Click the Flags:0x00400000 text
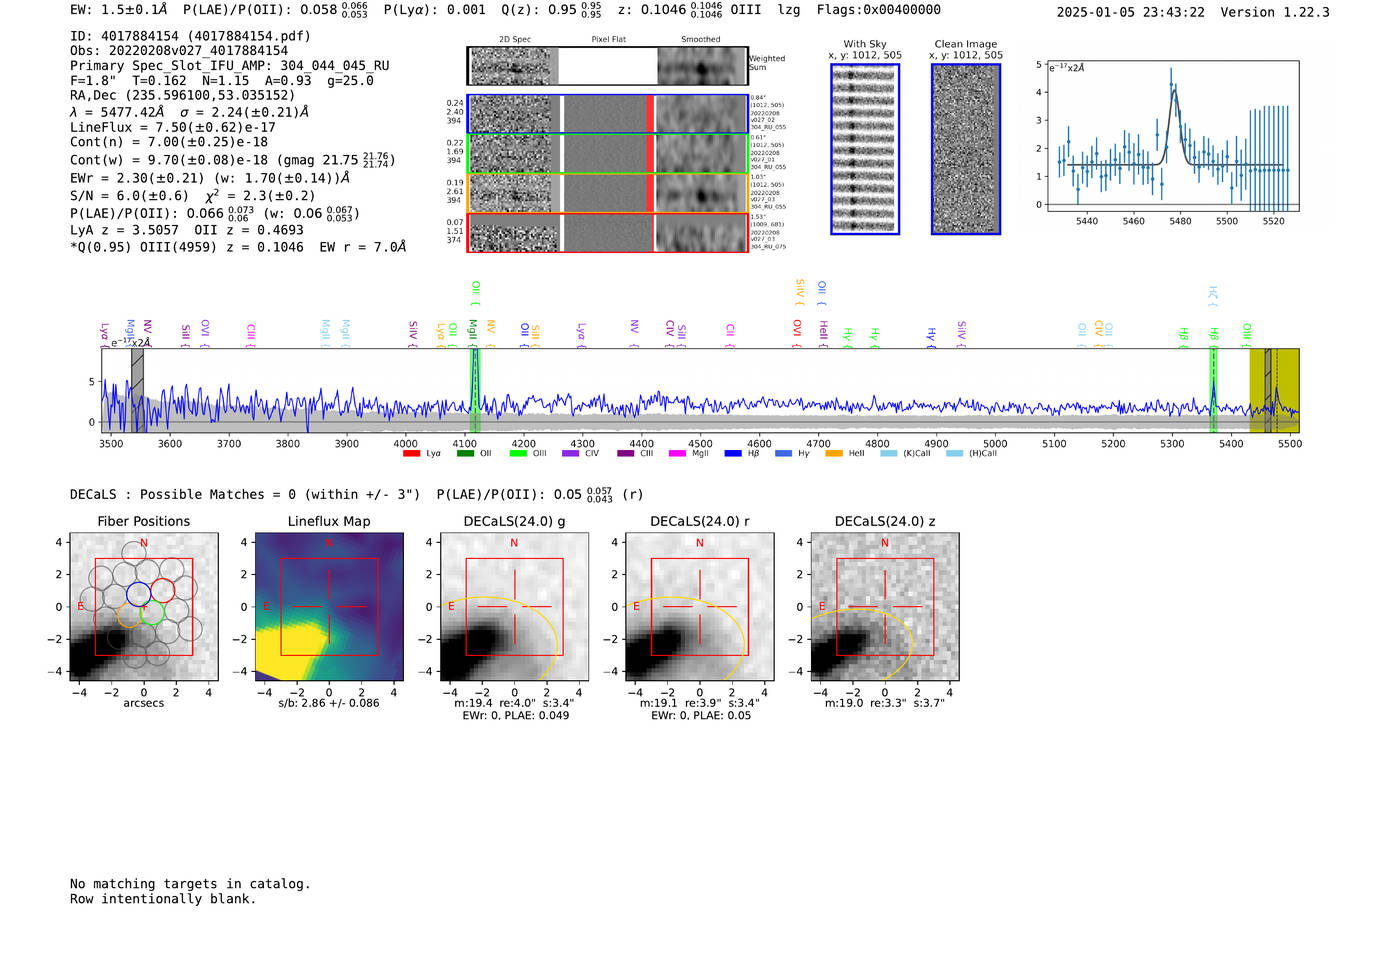The image size is (1400, 953). pyautogui.click(x=879, y=10)
